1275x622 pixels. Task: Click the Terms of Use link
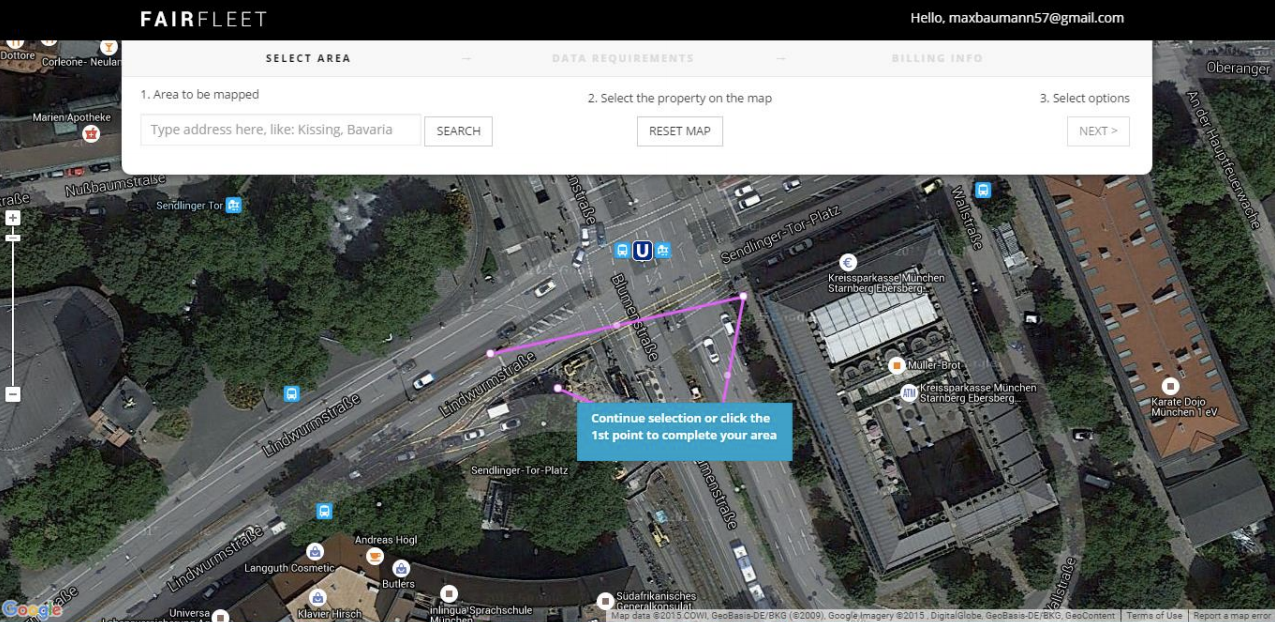click(1154, 616)
